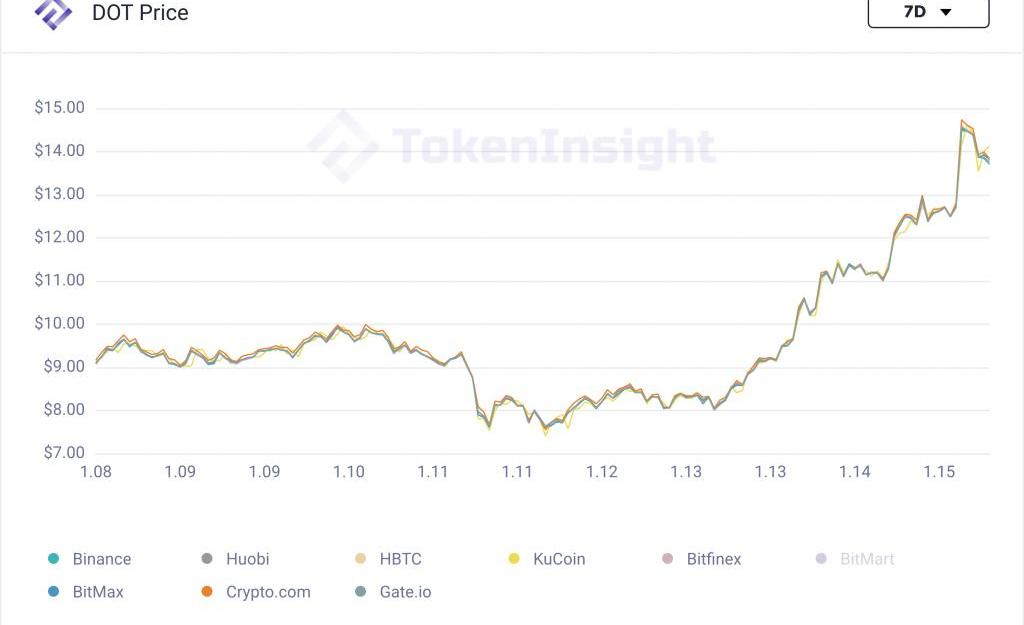Toggle the Huobi legend entry
The image size is (1024, 625).
[x=247, y=559]
